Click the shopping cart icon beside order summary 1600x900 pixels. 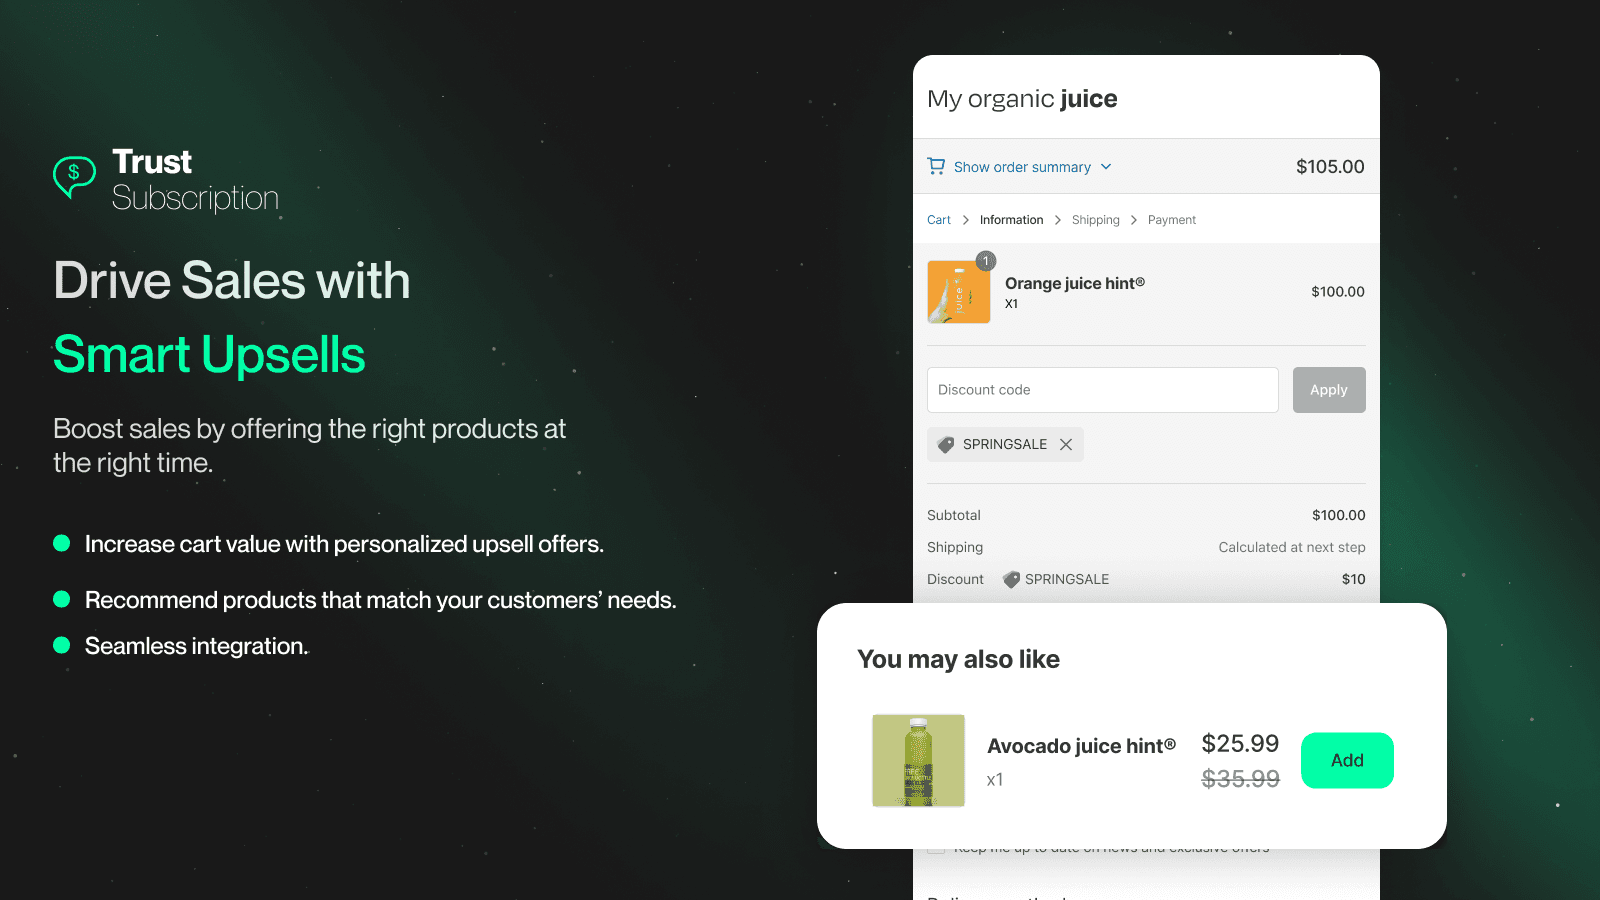[x=936, y=166]
